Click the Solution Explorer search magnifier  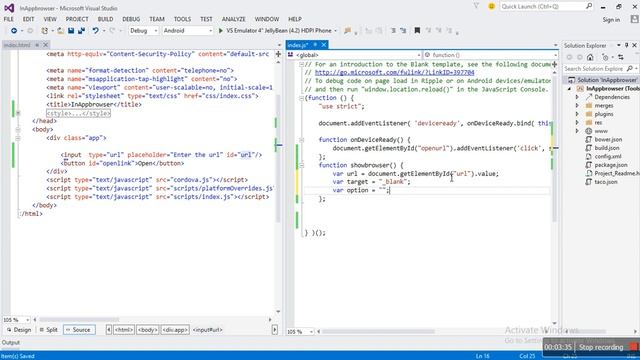click(x=629, y=69)
